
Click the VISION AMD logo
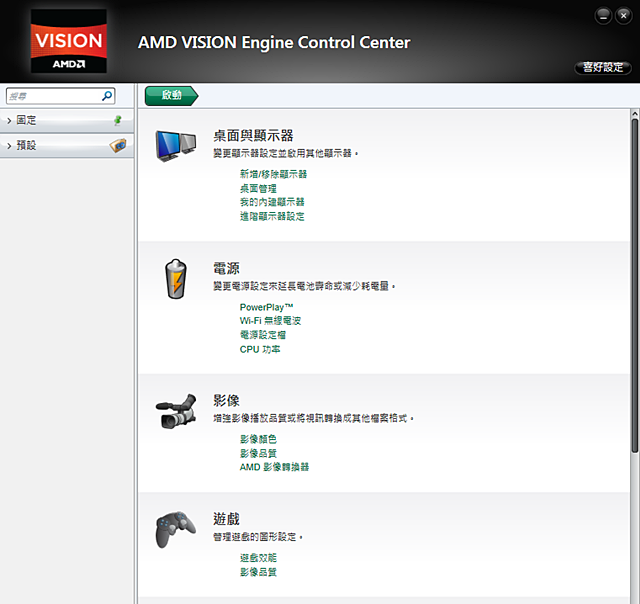click(x=69, y=41)
